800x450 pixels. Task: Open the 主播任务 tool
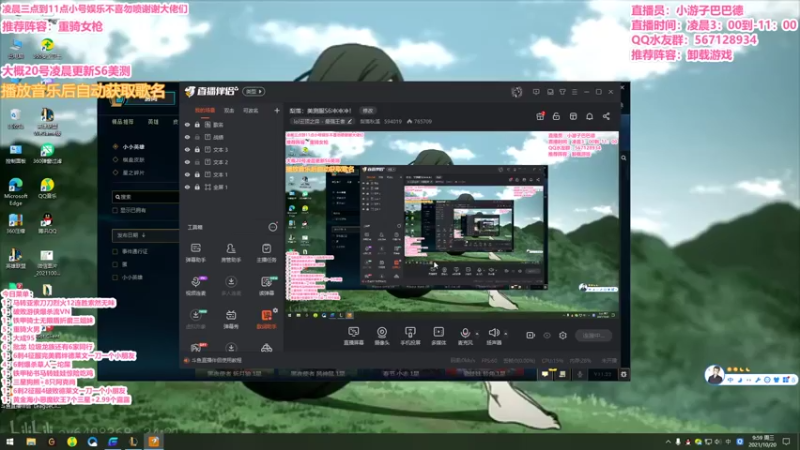(266, 253)
